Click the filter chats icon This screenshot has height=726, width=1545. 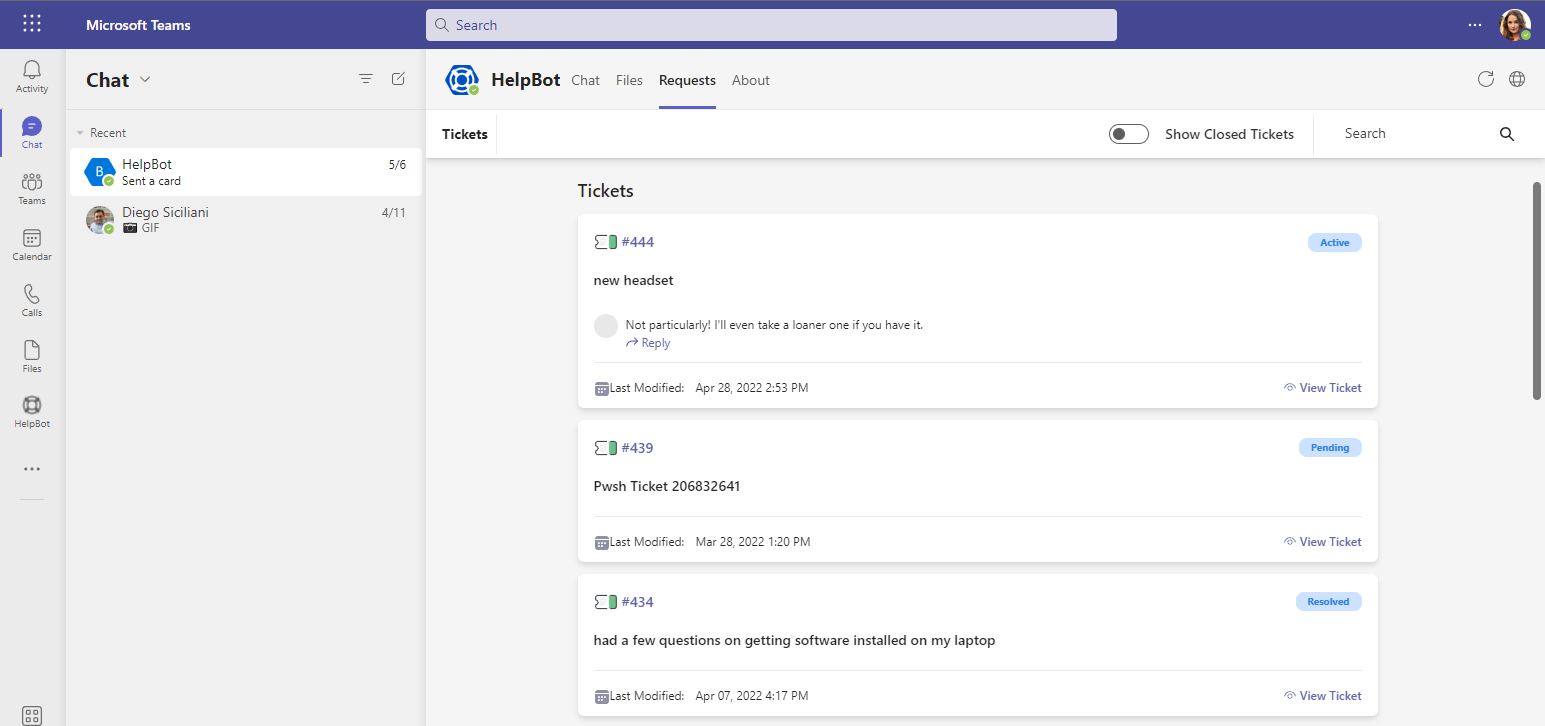coord(366,79)
